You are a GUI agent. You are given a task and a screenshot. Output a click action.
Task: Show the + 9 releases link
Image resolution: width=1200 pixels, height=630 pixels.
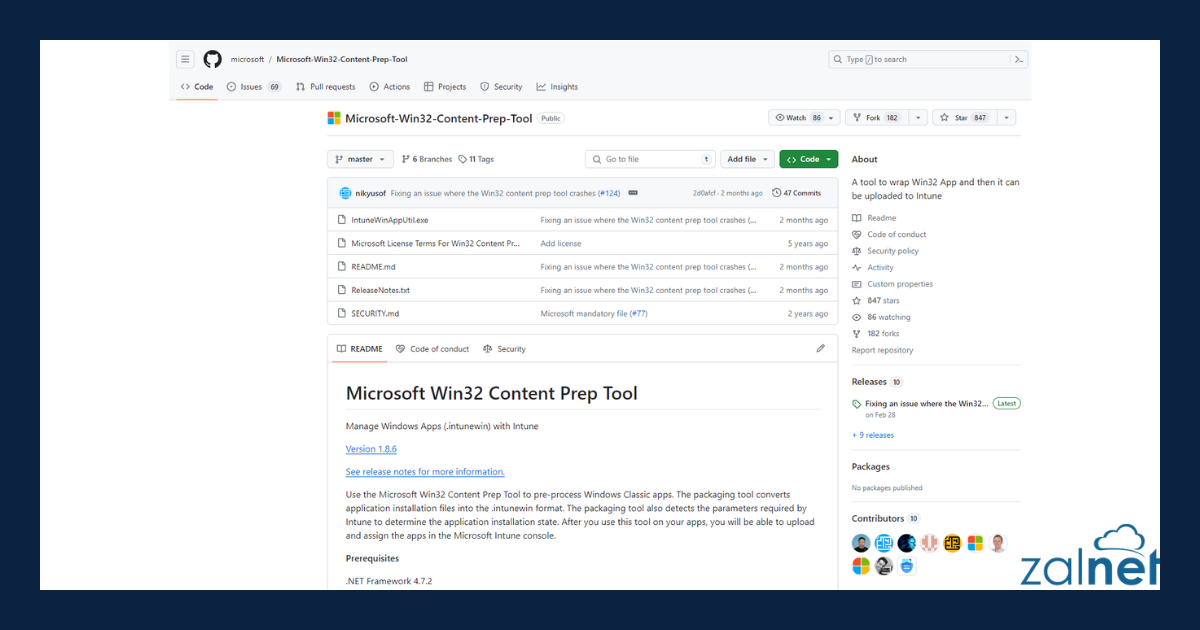(873, 436)
